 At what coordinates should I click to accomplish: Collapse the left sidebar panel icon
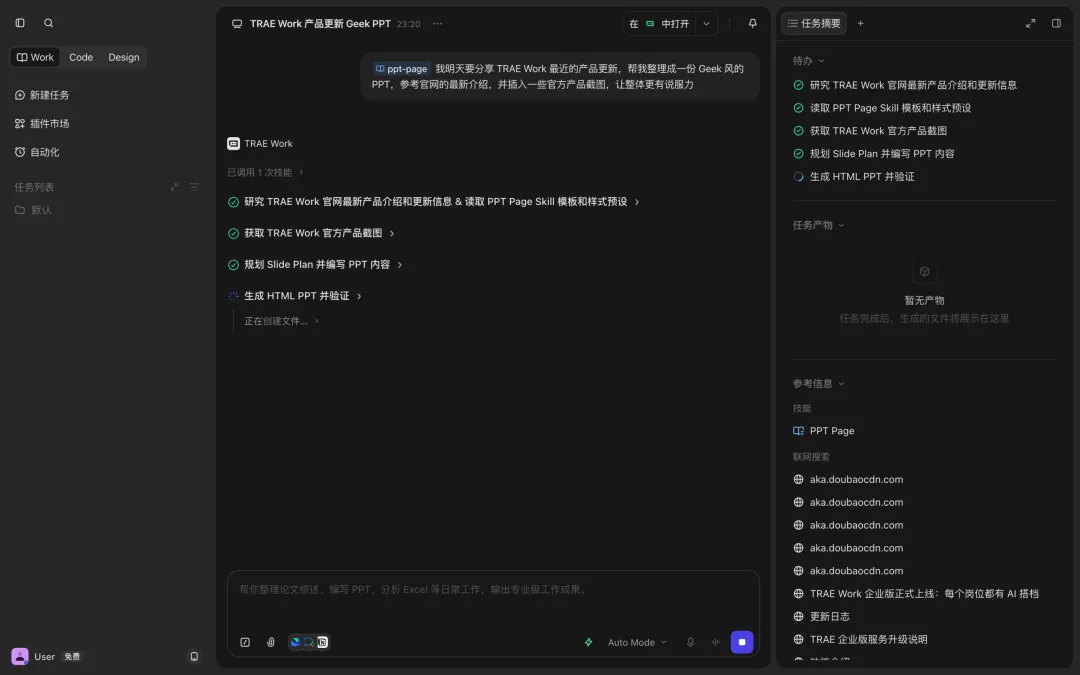point(20,23)
